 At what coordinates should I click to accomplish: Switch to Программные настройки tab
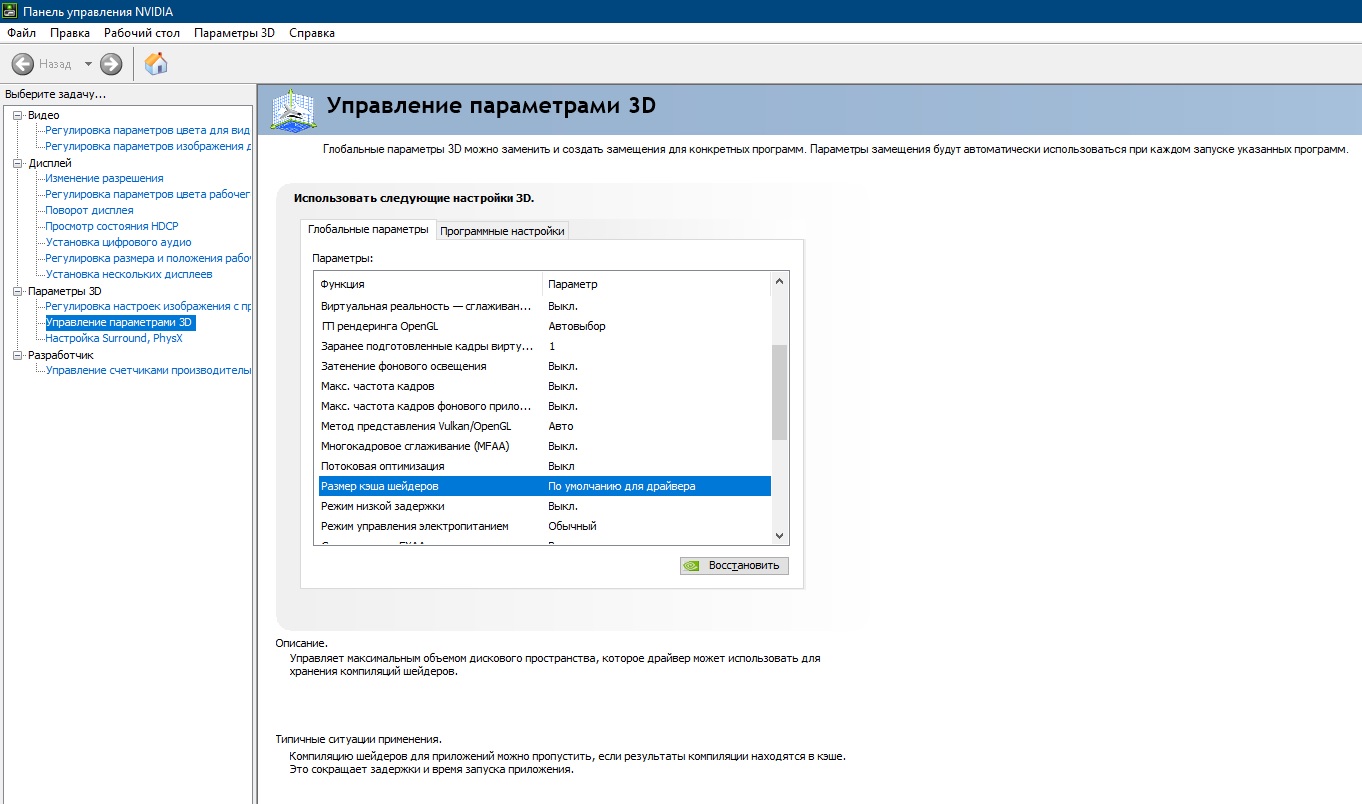click(502, 231)
